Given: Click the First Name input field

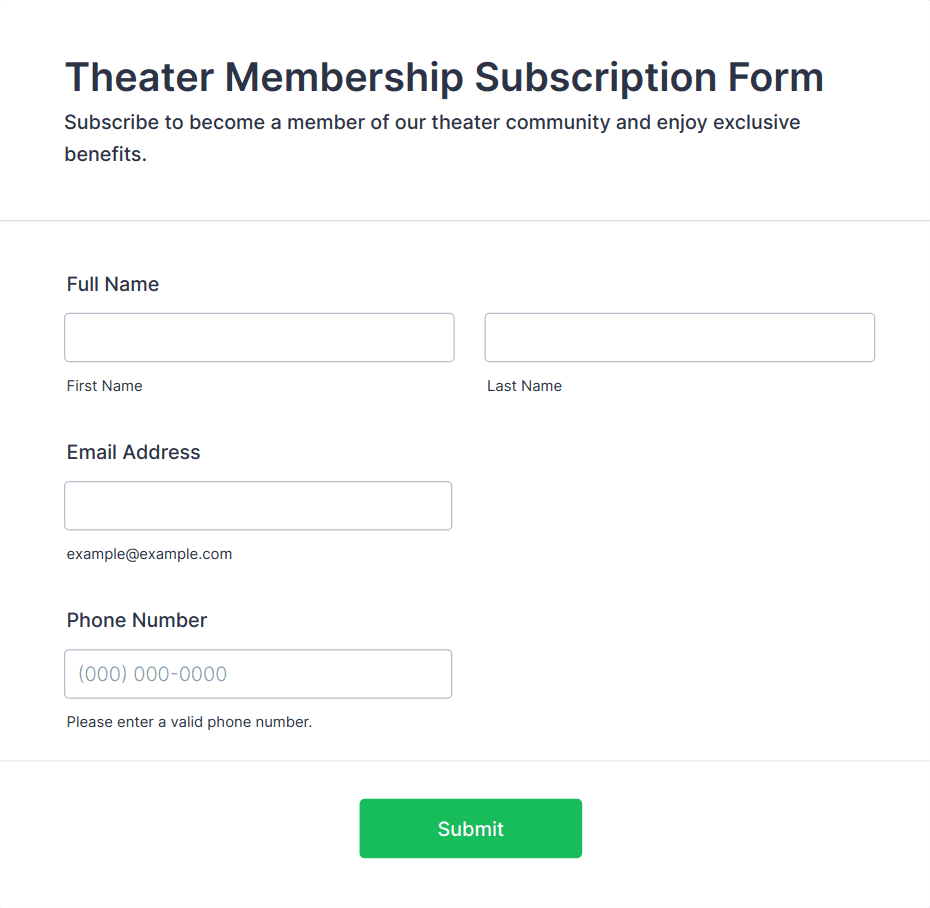Looking at the screenshot, I should pos(259,338).
